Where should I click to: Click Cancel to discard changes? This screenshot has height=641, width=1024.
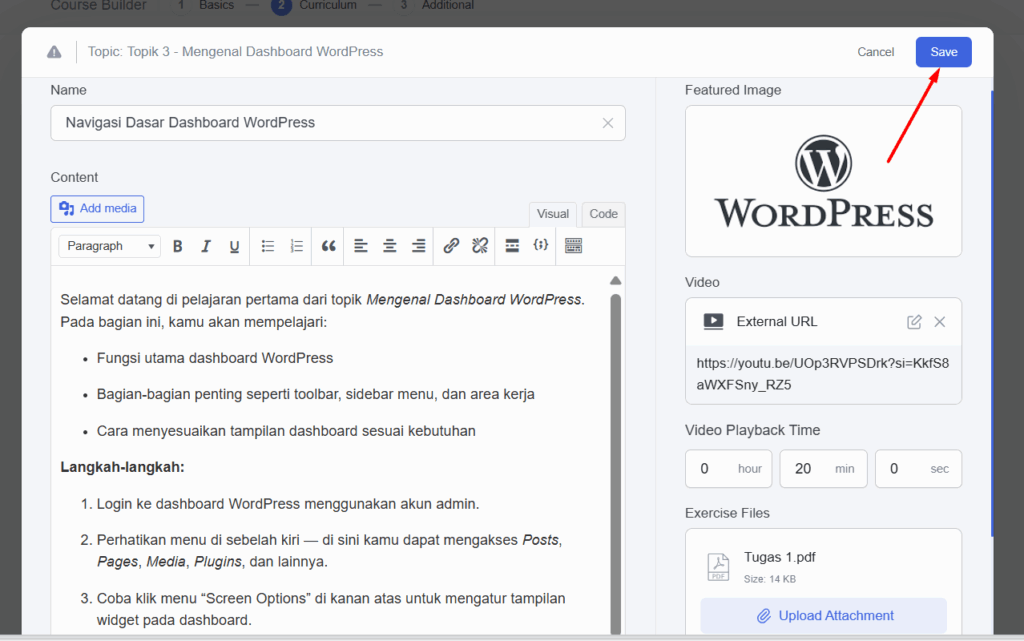(875, 52)
